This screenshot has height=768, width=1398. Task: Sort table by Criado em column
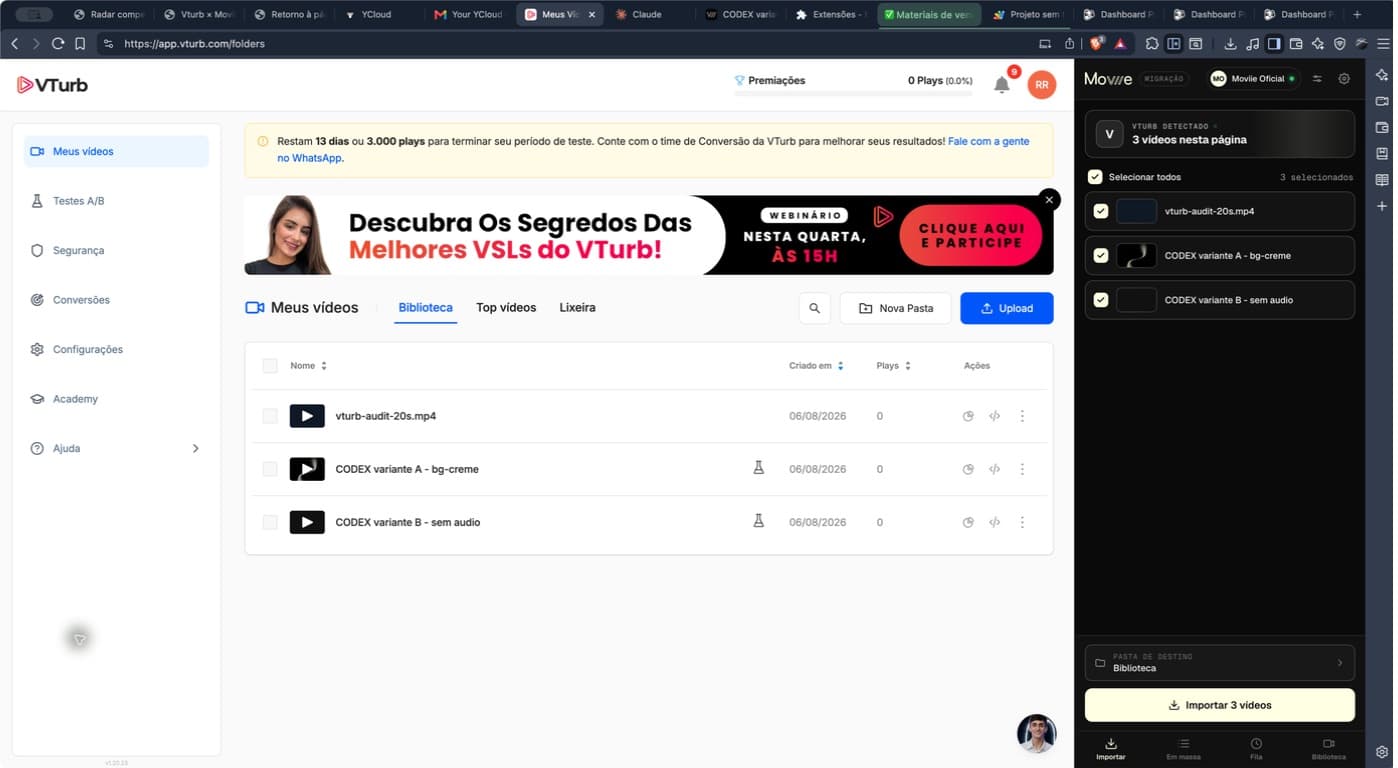click(x=816, y=366)
